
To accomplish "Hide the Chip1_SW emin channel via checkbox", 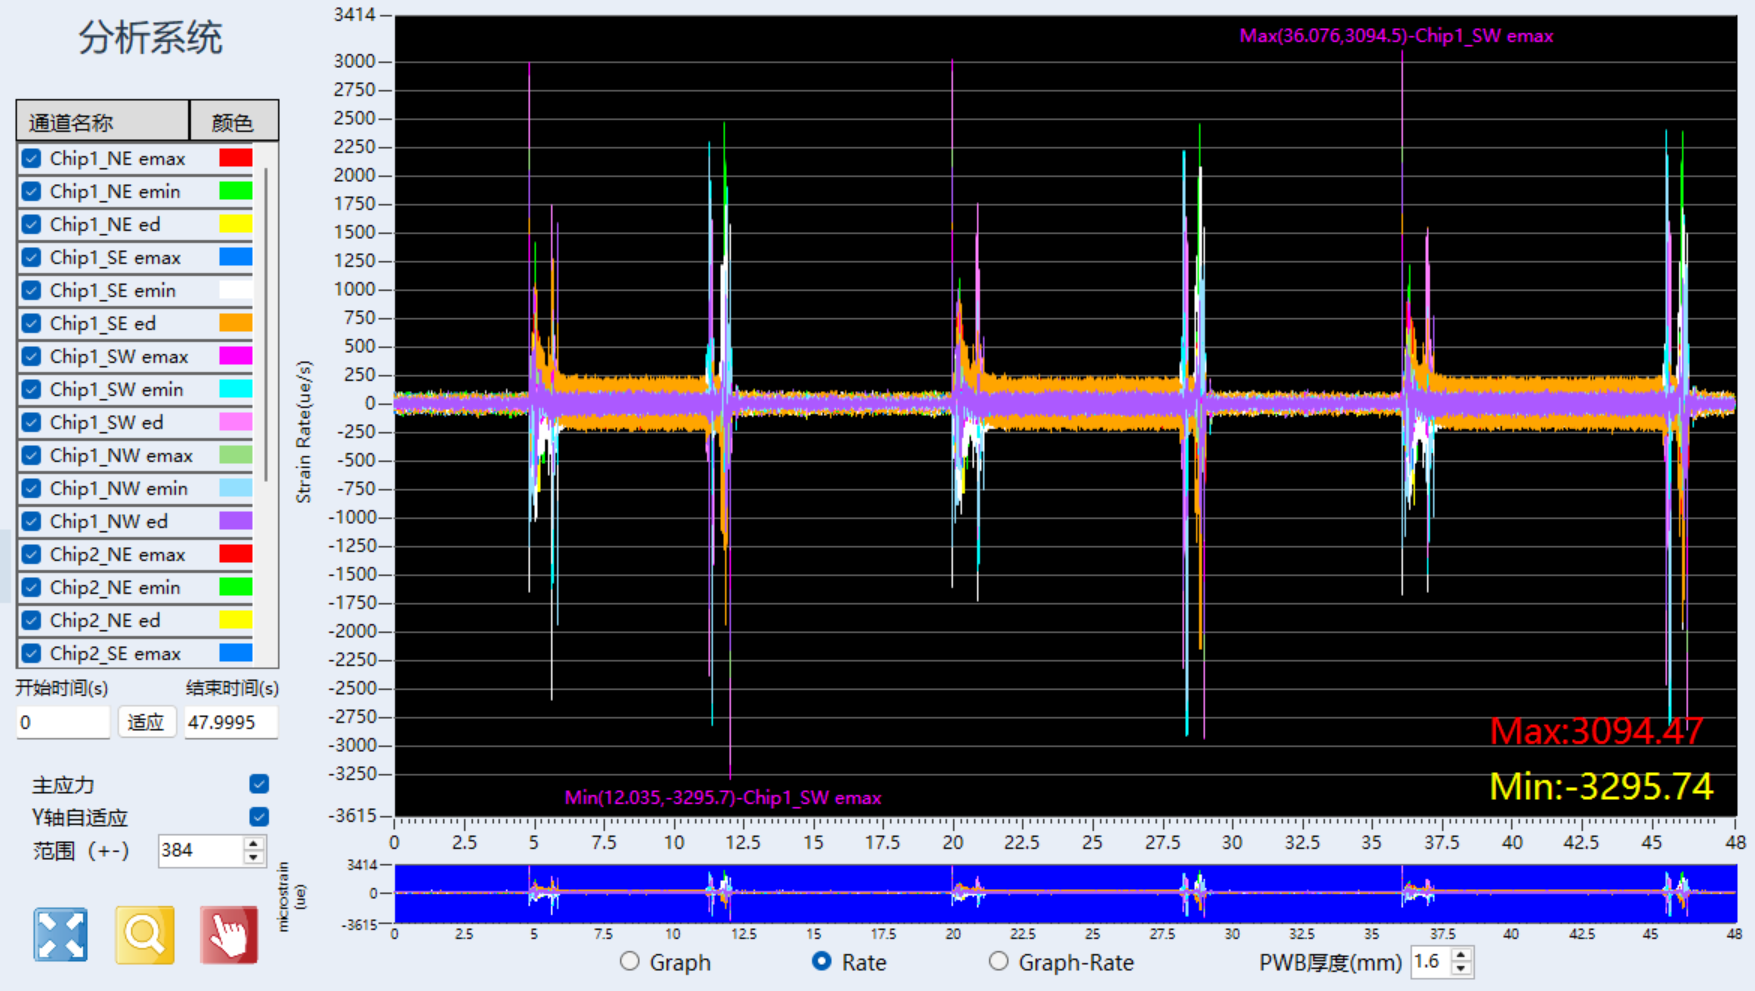I will [x=32, y=389].
